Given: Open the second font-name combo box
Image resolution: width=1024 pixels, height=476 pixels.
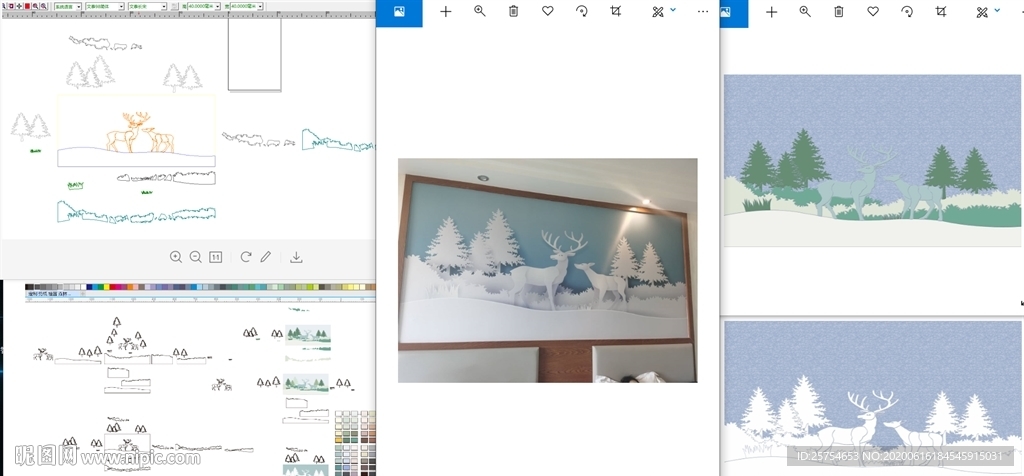Looking at the screenshot, I should point(104,7).
